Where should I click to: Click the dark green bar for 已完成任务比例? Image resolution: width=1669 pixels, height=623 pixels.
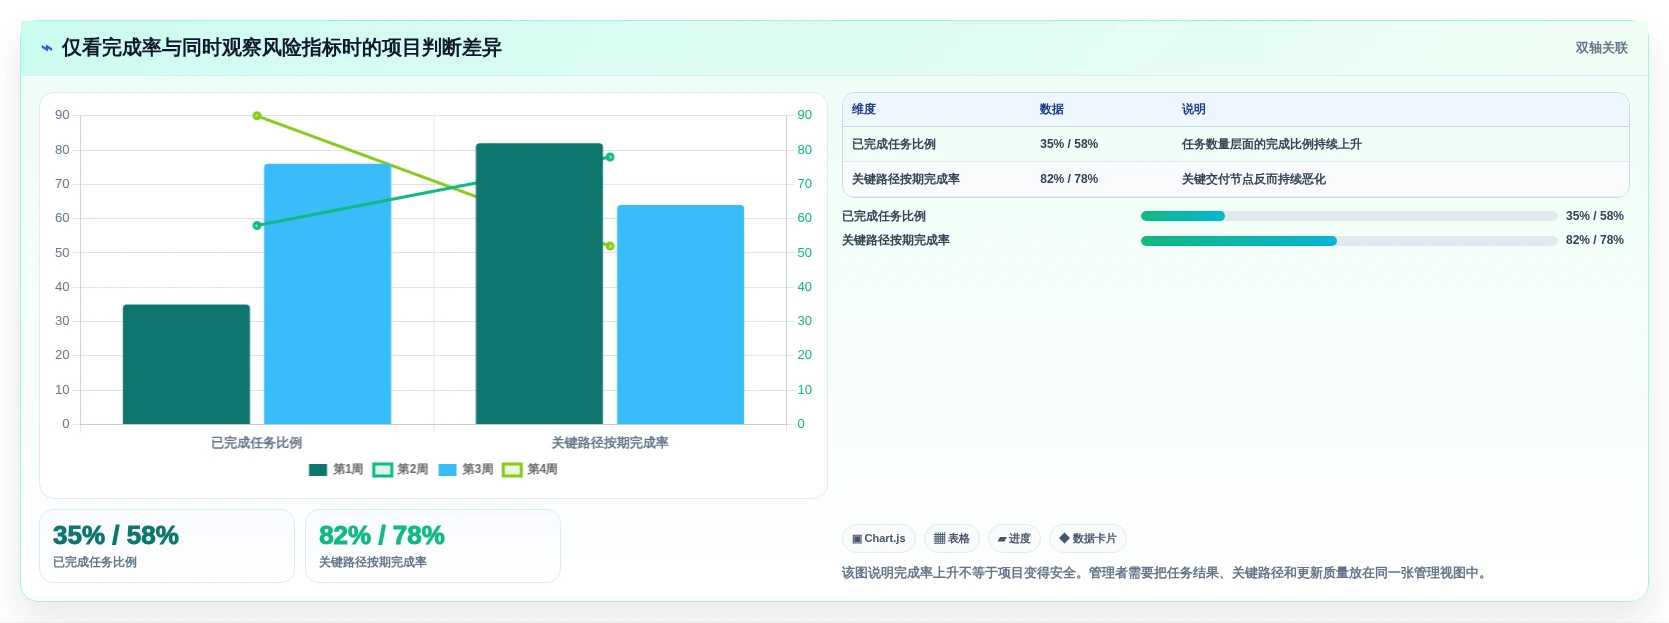[x=186, y=364]
